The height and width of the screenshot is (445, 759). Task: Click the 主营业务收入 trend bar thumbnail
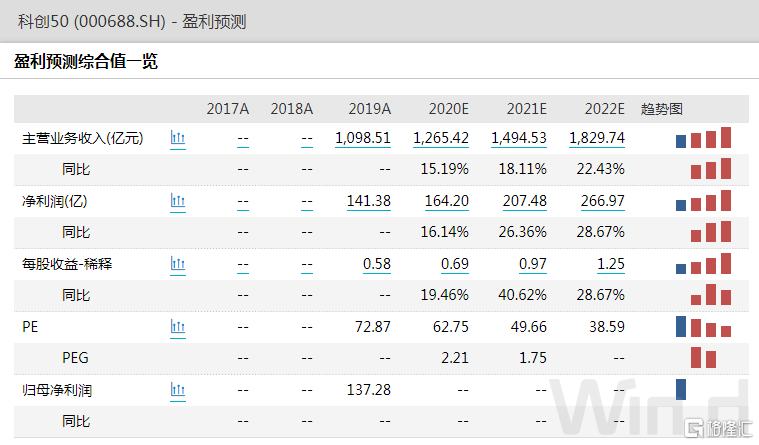pos(703,138)
